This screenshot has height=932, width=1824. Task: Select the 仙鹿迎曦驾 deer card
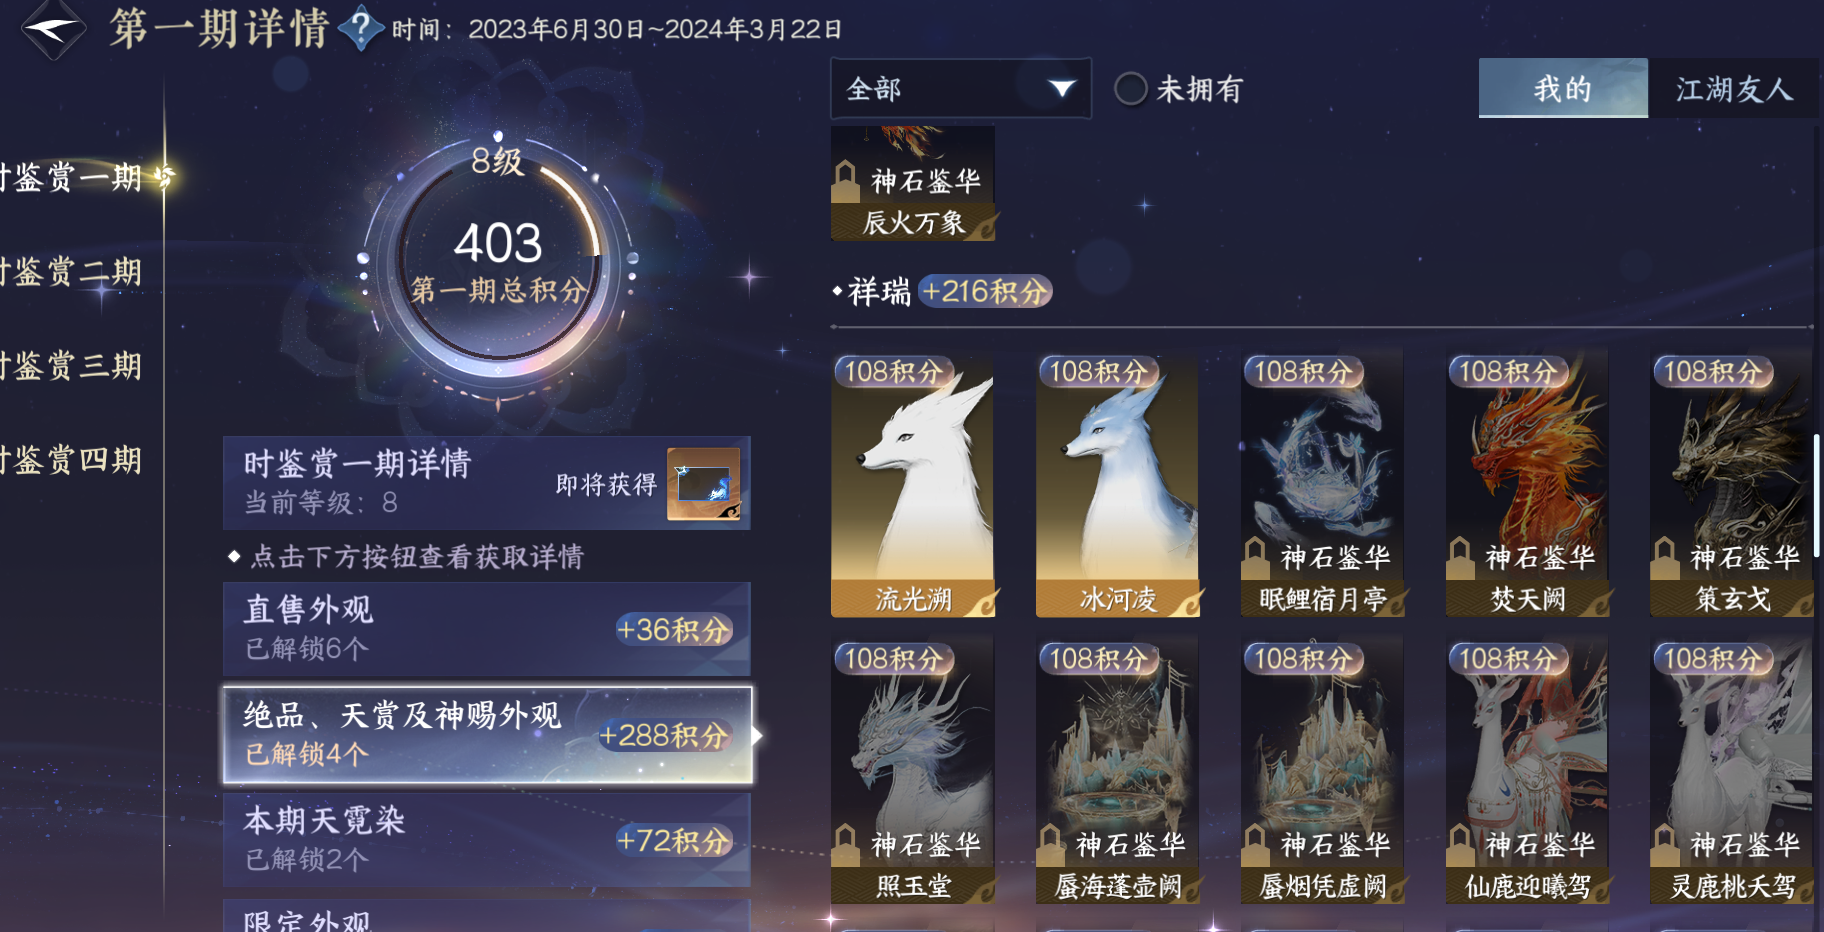click(1527, 771)
